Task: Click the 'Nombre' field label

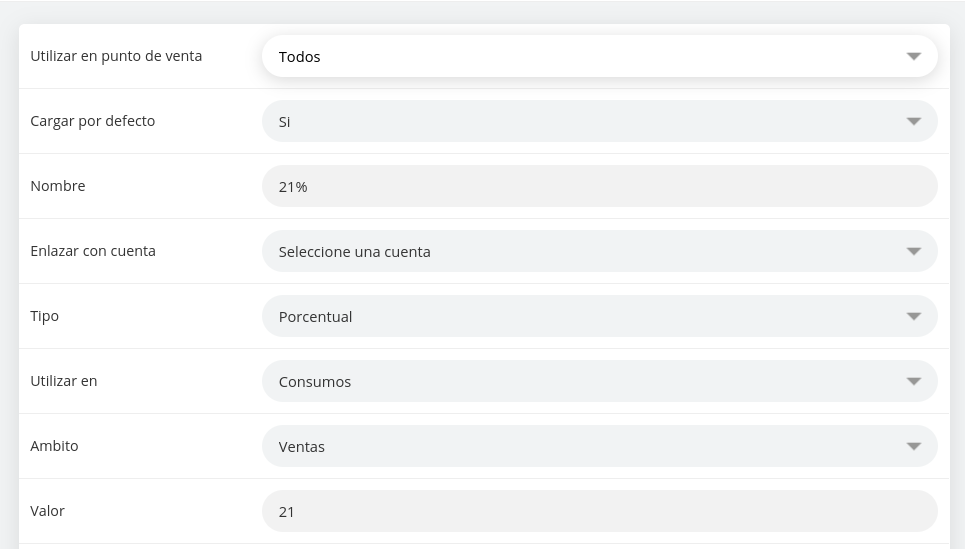Action: 58,186
